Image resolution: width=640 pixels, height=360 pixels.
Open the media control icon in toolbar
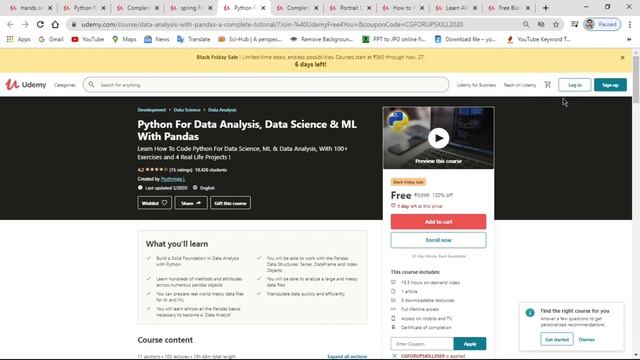pos(574,24)
